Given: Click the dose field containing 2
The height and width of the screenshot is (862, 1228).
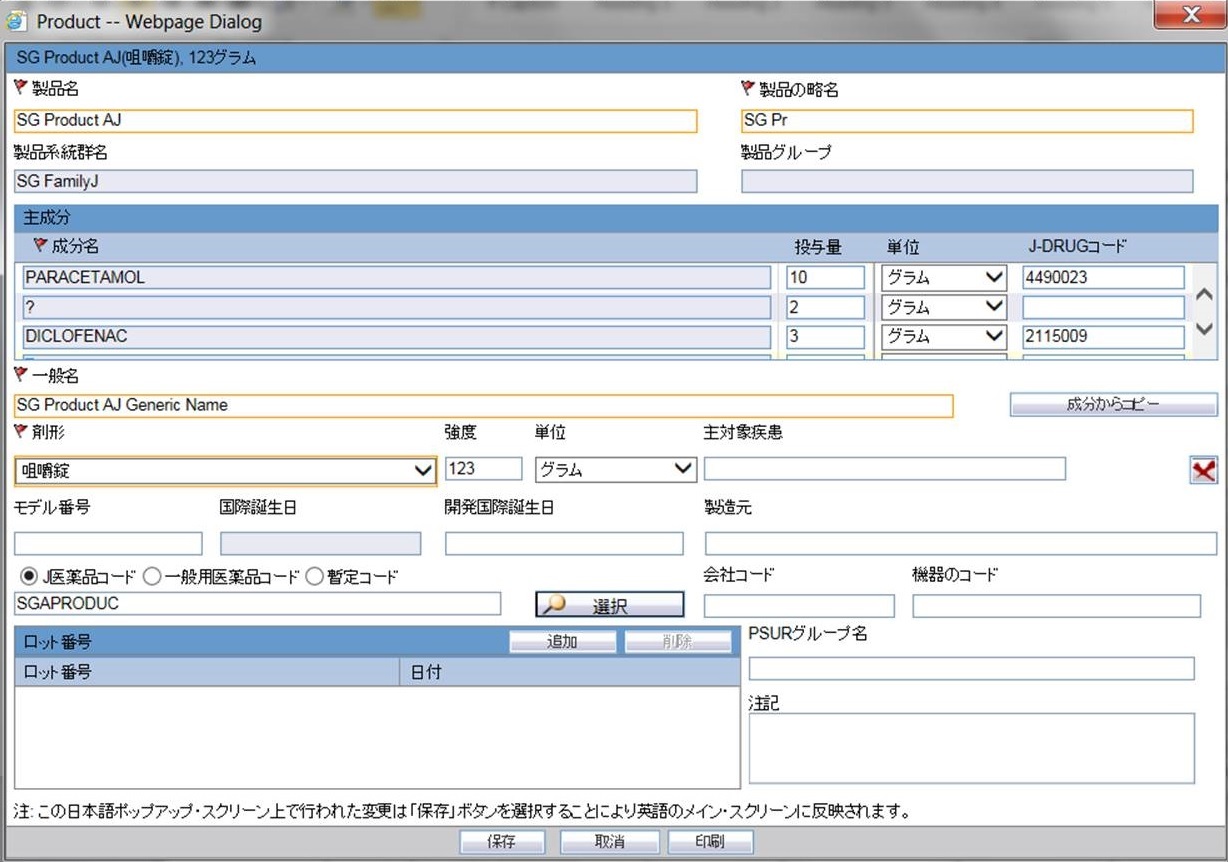Looking at the screenshot, I should (x=826, y=307).
